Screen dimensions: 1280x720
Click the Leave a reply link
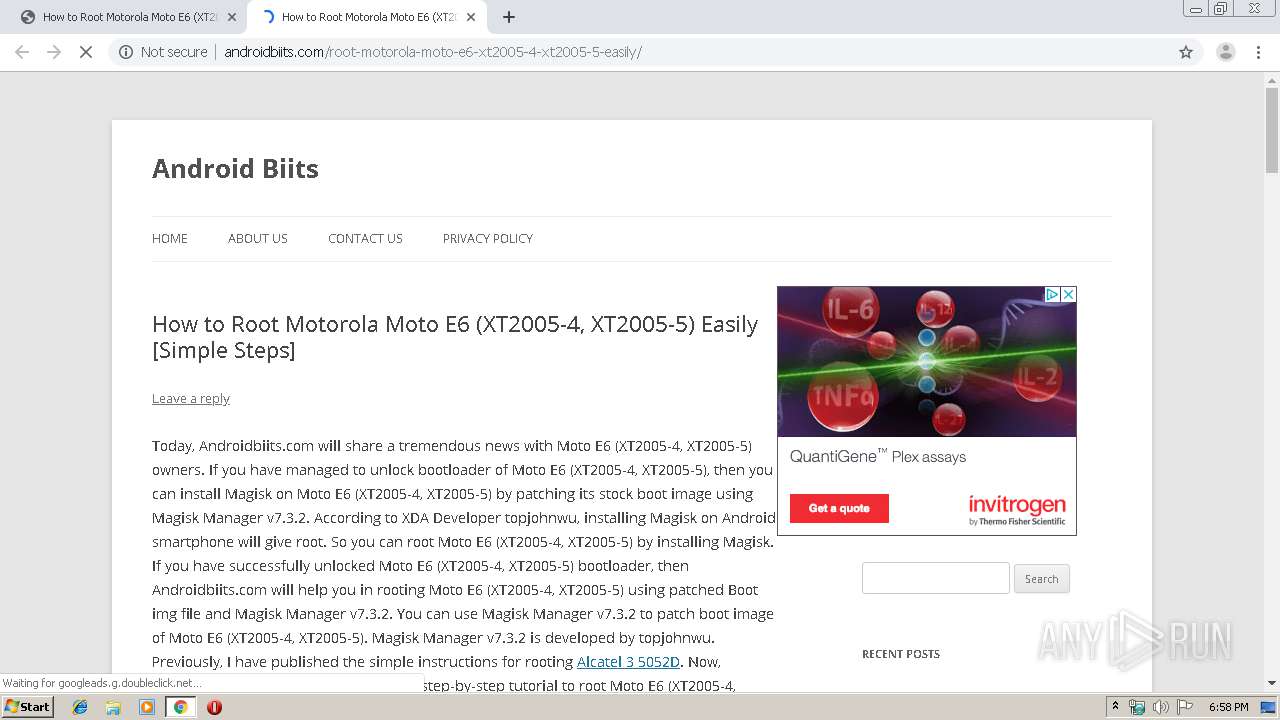tap(191, 398)
